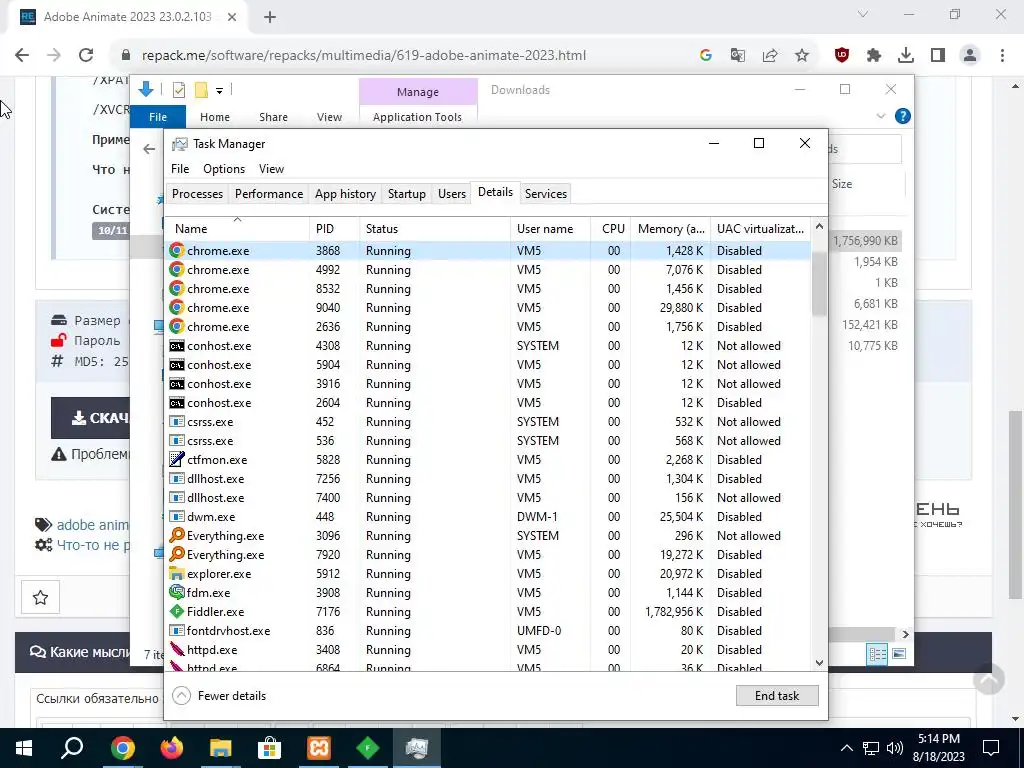
Task: Switch Explorer to the large icons view
Action: (x=899, y=654)
